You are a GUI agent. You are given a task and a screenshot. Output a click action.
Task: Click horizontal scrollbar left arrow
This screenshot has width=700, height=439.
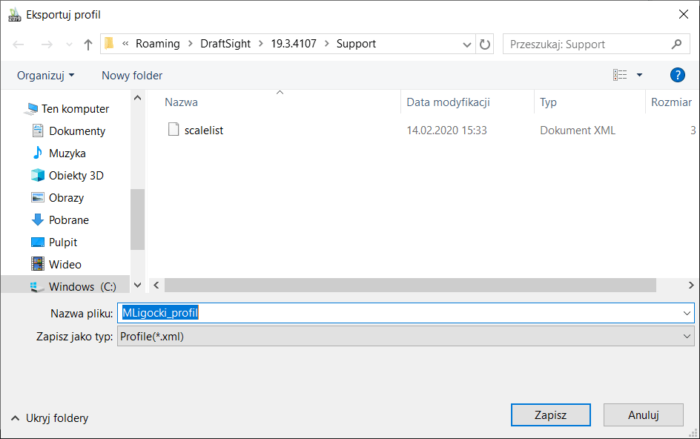(156, 285)
